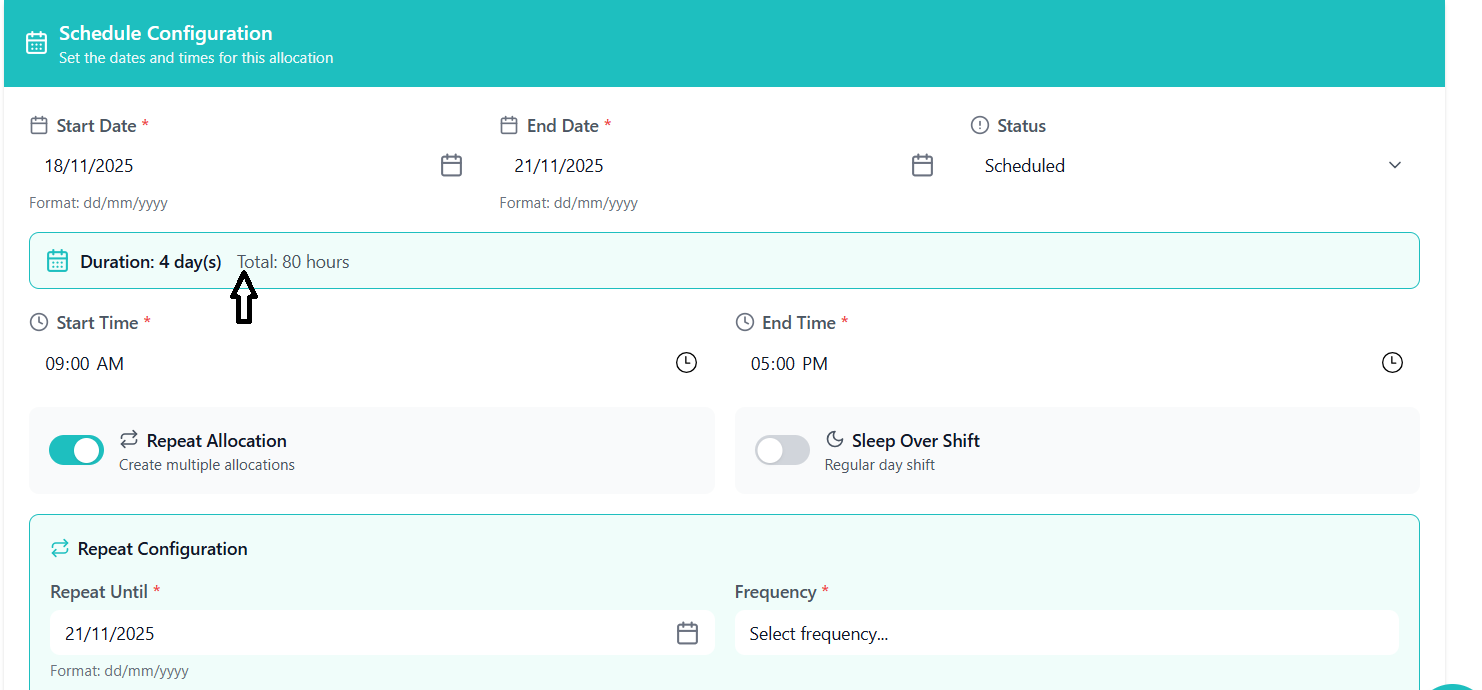Click the Repeat Configuration arrows icon
Screen dimensions: 1482x690
click(x=60, y=548)
